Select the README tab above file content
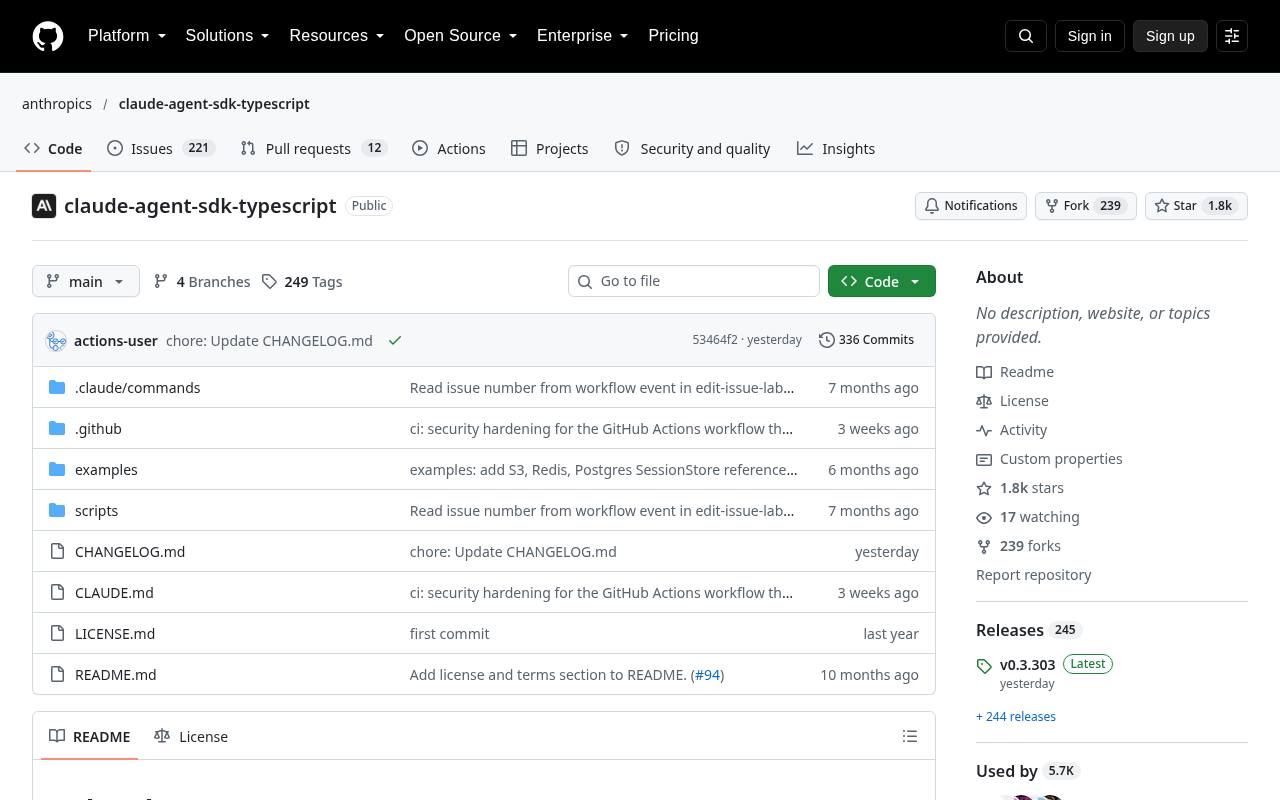This screenshot has height=800, width=1280. click(90, 736)
